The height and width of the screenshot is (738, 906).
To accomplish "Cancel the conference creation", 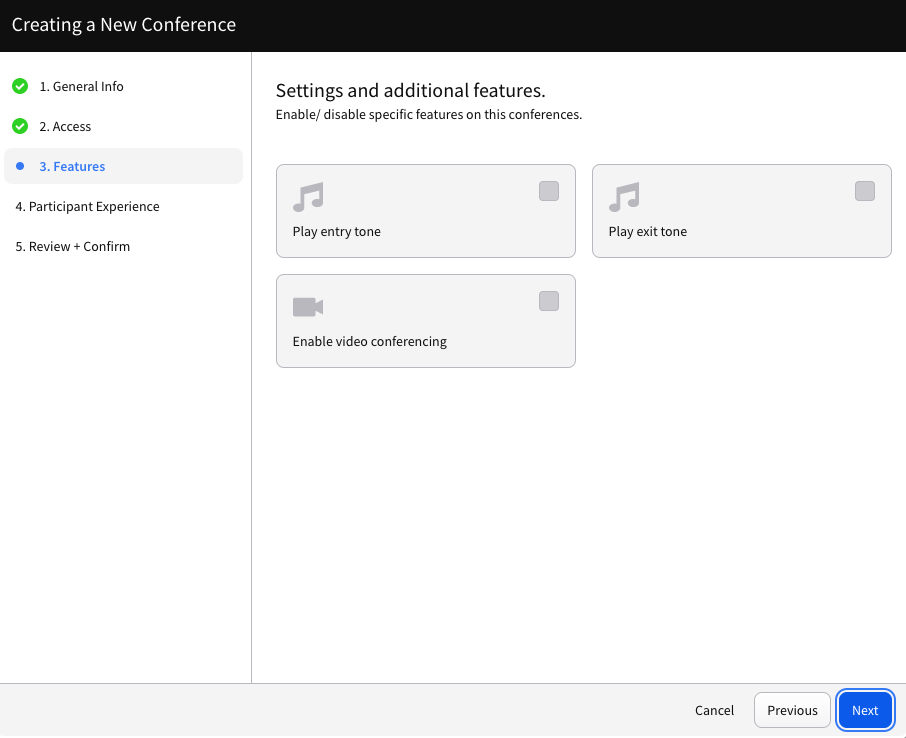I will 714,710.
